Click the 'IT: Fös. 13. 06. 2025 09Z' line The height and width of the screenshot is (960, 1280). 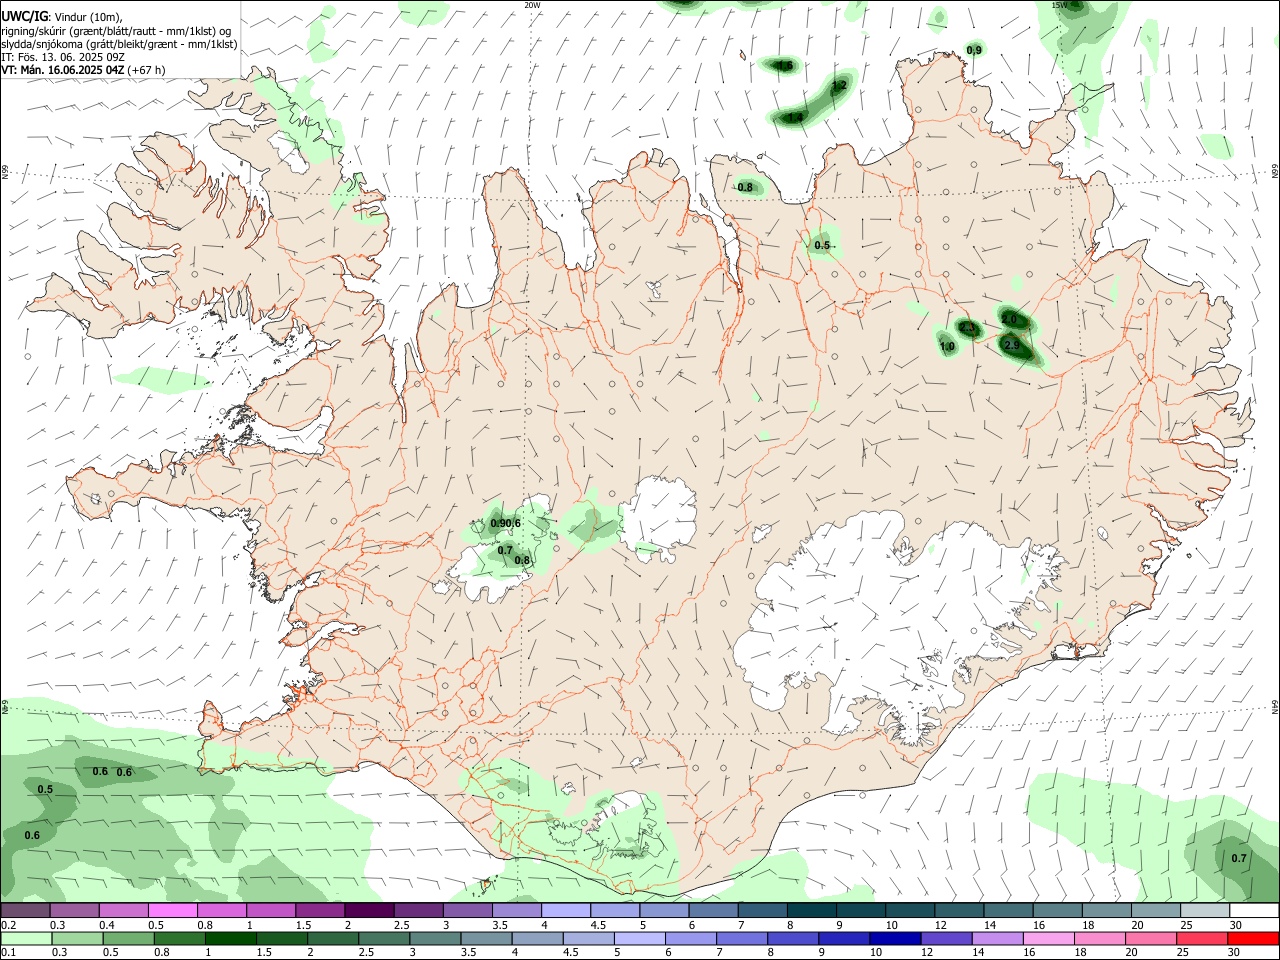coord(63,57)
